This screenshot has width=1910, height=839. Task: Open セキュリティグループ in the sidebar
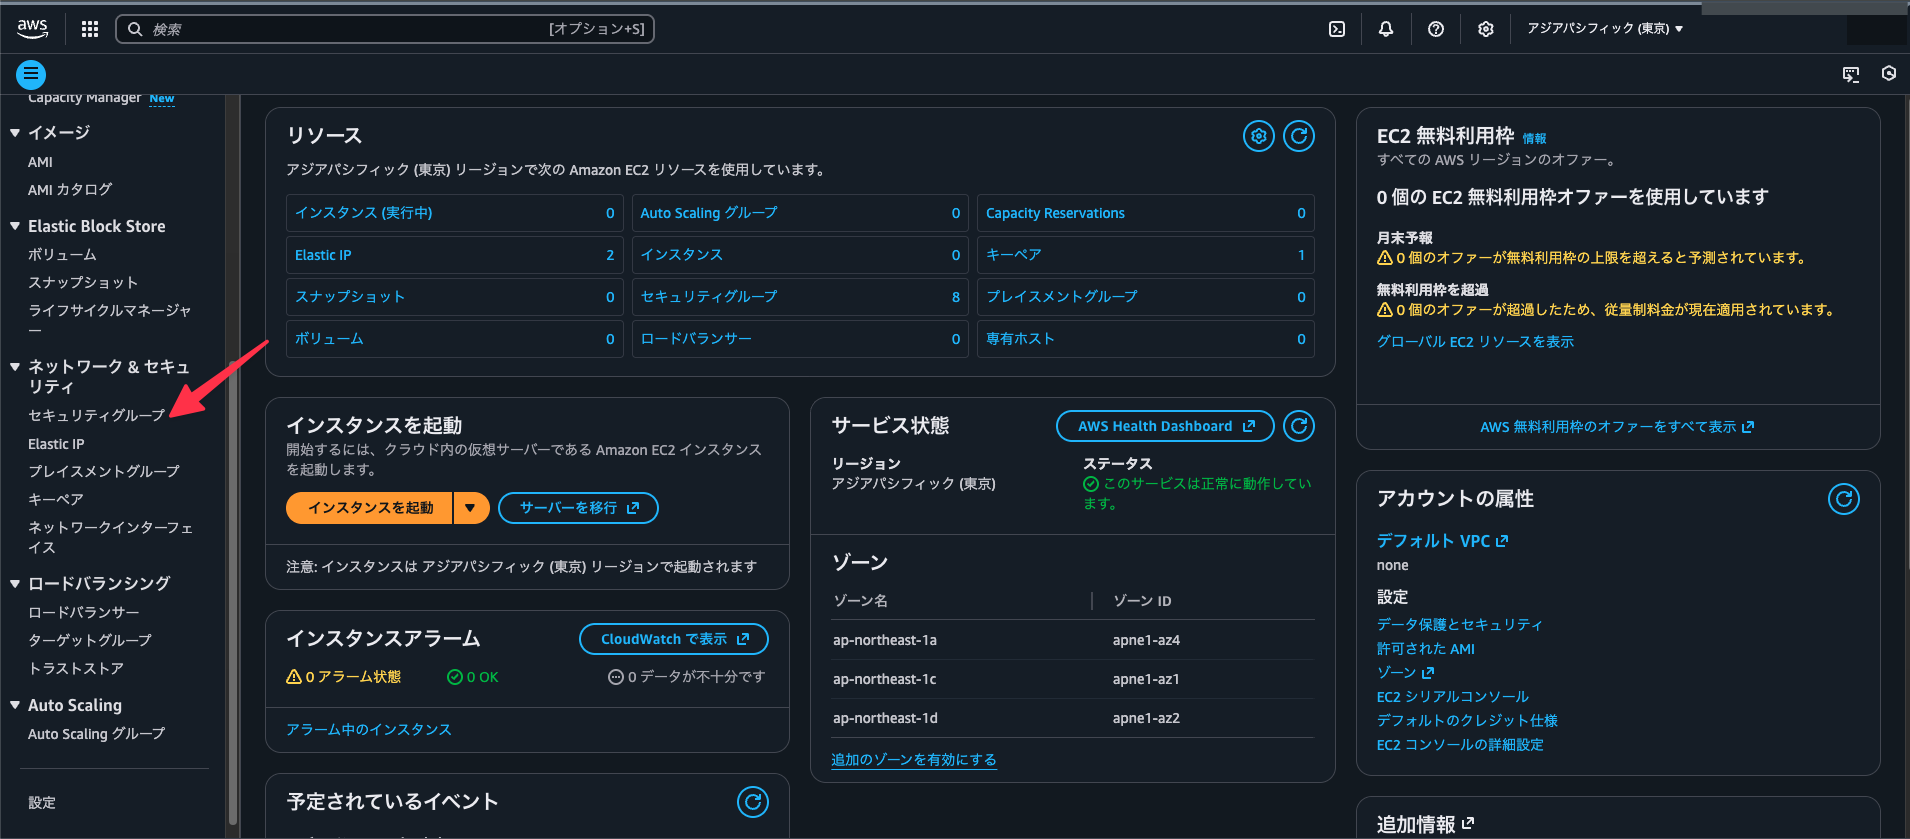coord(96,415)
